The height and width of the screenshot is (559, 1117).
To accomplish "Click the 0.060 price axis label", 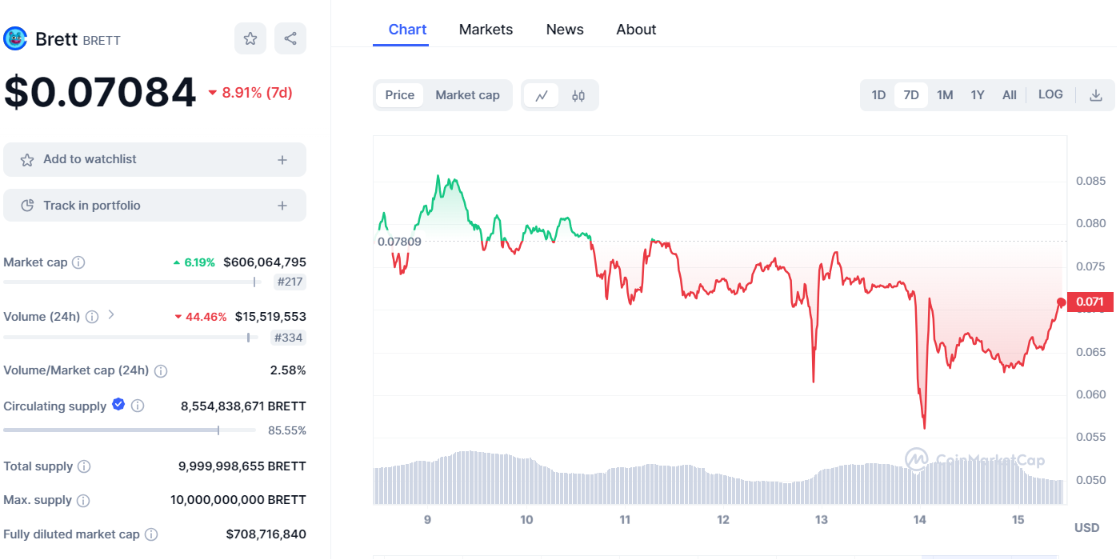I will 1091,395.
